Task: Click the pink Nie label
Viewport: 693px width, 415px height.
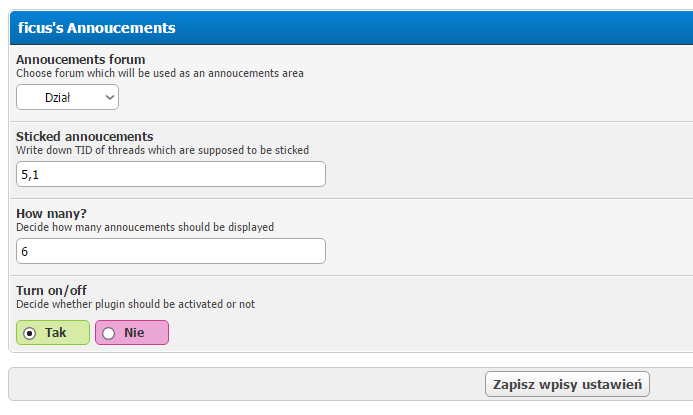Action: click(x=132, y=332)
